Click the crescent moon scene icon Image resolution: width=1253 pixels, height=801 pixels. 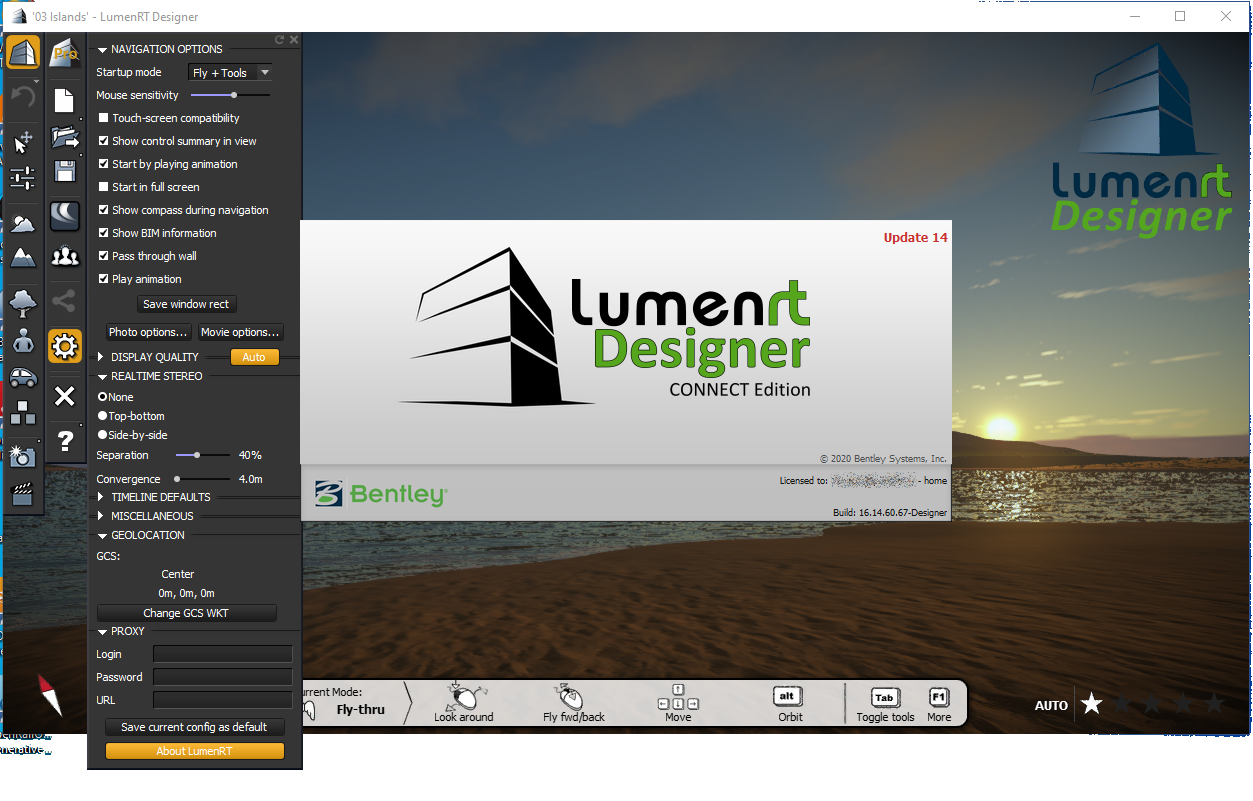65,215
